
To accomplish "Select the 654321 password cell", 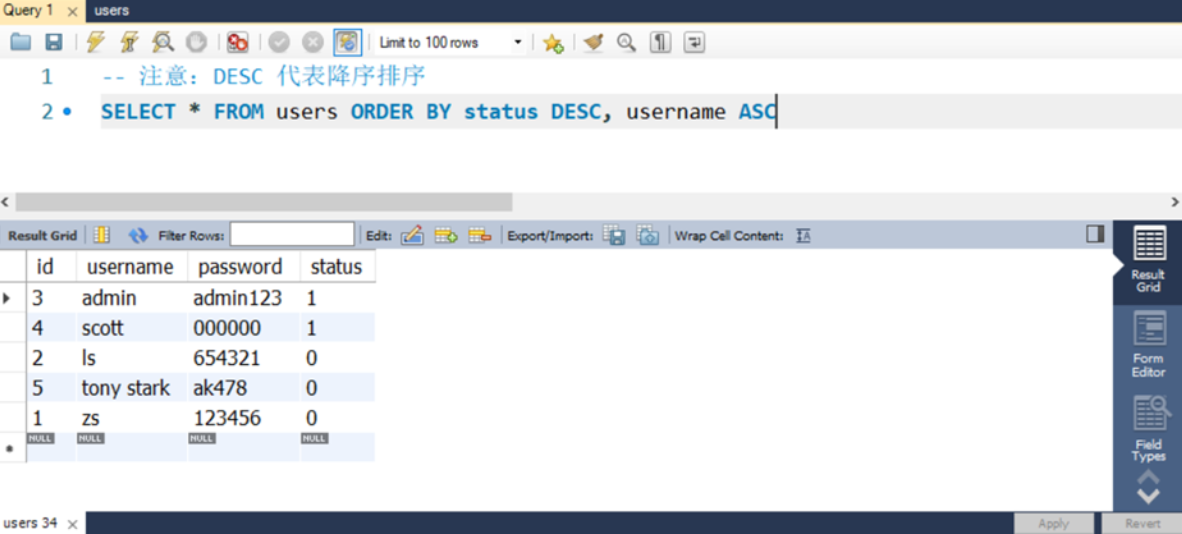I will (x=243, y=358).
